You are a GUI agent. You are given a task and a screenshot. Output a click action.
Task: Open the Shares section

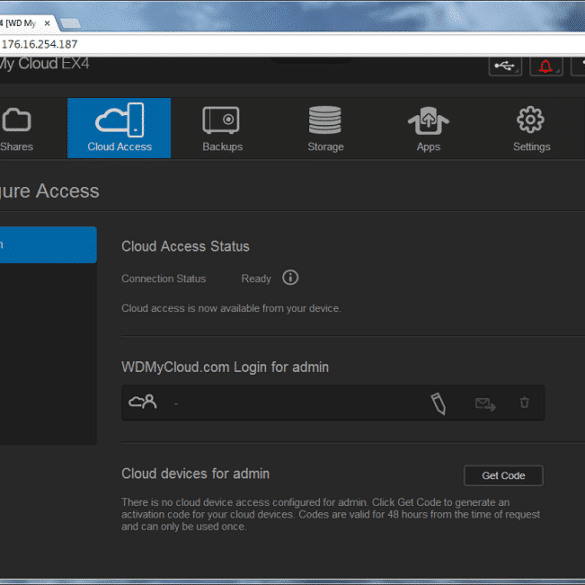16,128
